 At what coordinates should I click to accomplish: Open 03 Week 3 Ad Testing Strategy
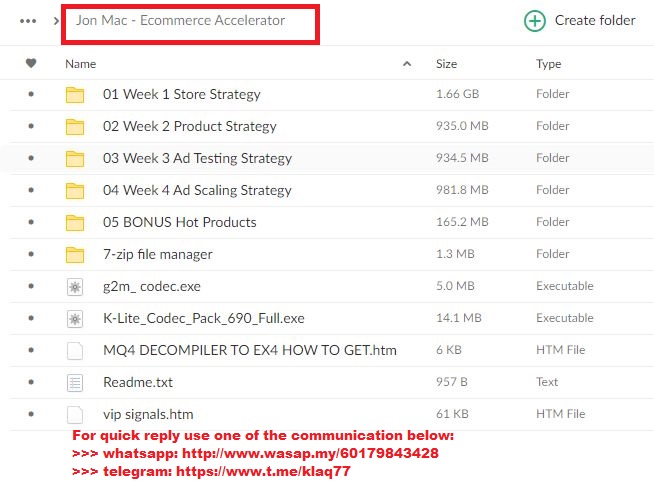click(x=197, y=159)
